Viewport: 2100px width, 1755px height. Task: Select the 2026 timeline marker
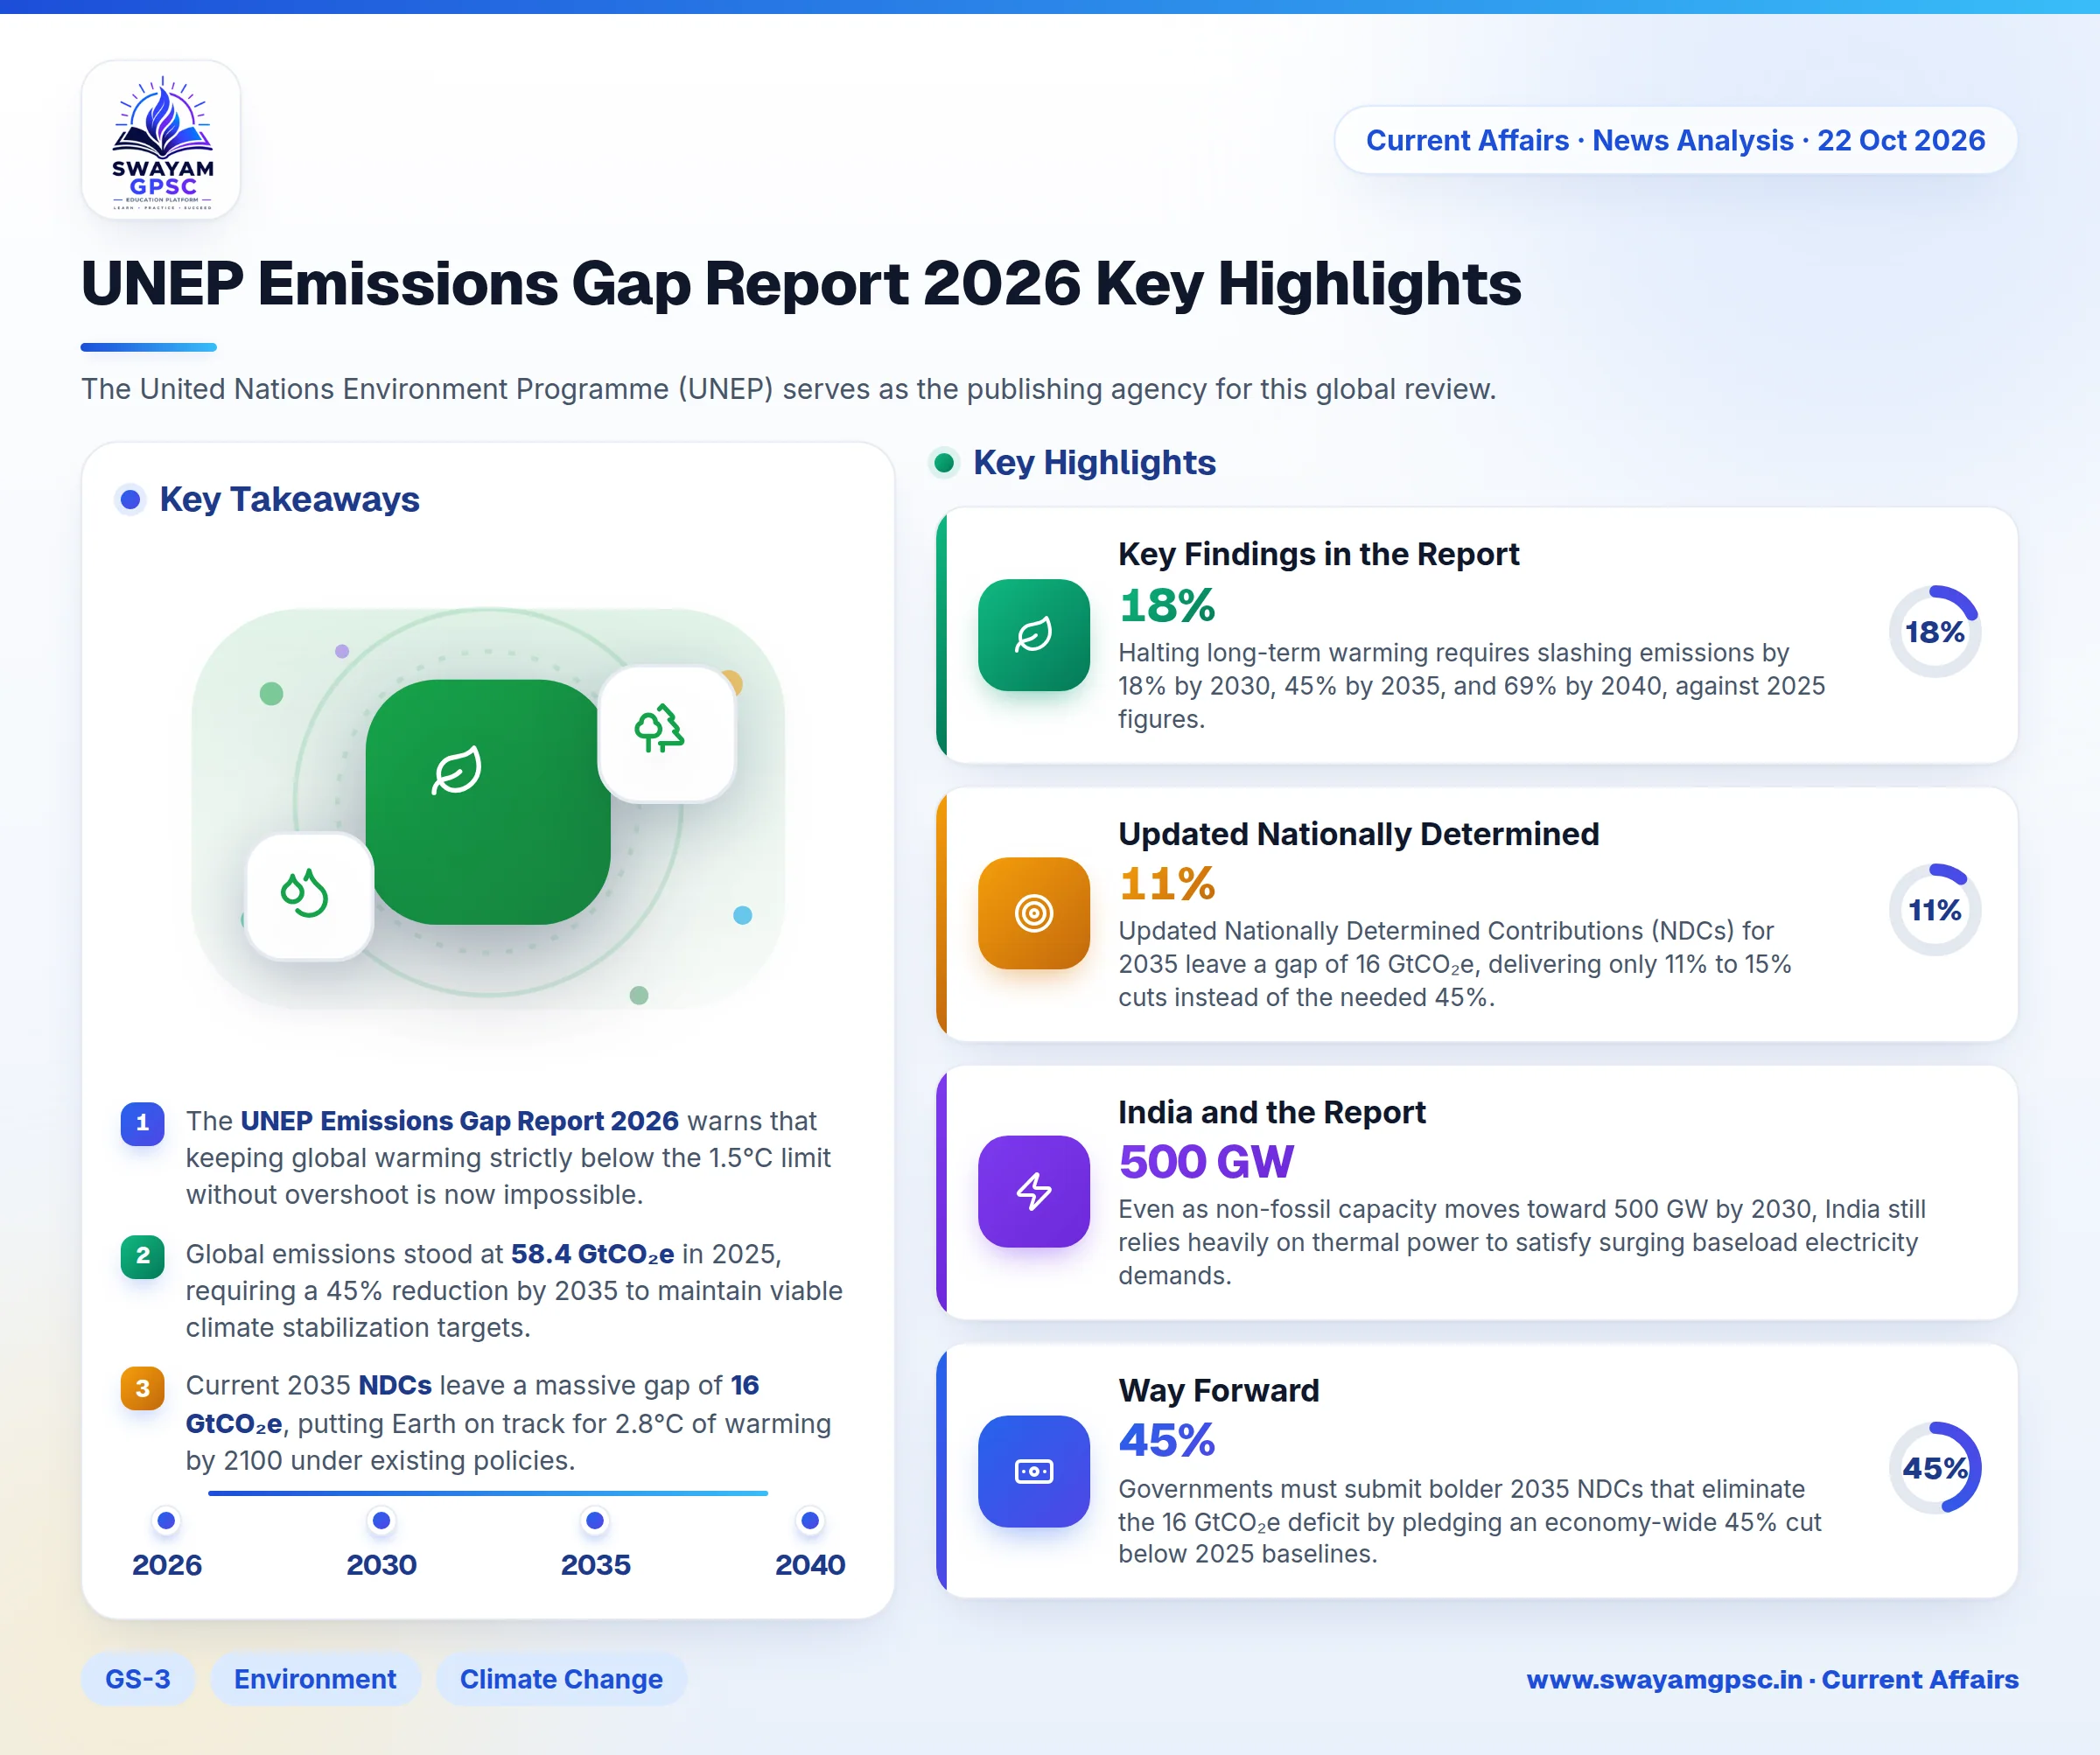(x=167, y=1521)
